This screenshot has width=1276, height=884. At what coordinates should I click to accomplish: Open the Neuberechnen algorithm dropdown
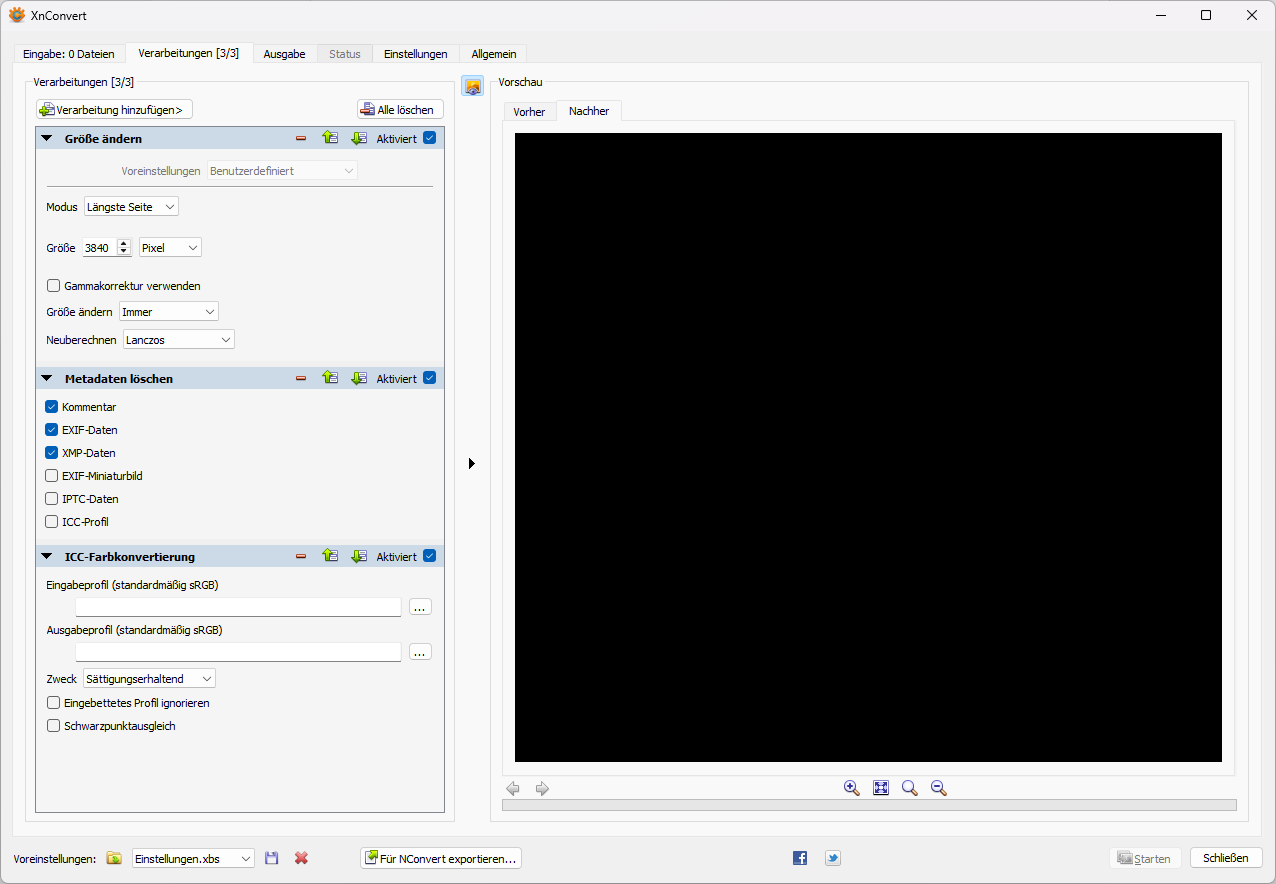(x=178, y=339)
